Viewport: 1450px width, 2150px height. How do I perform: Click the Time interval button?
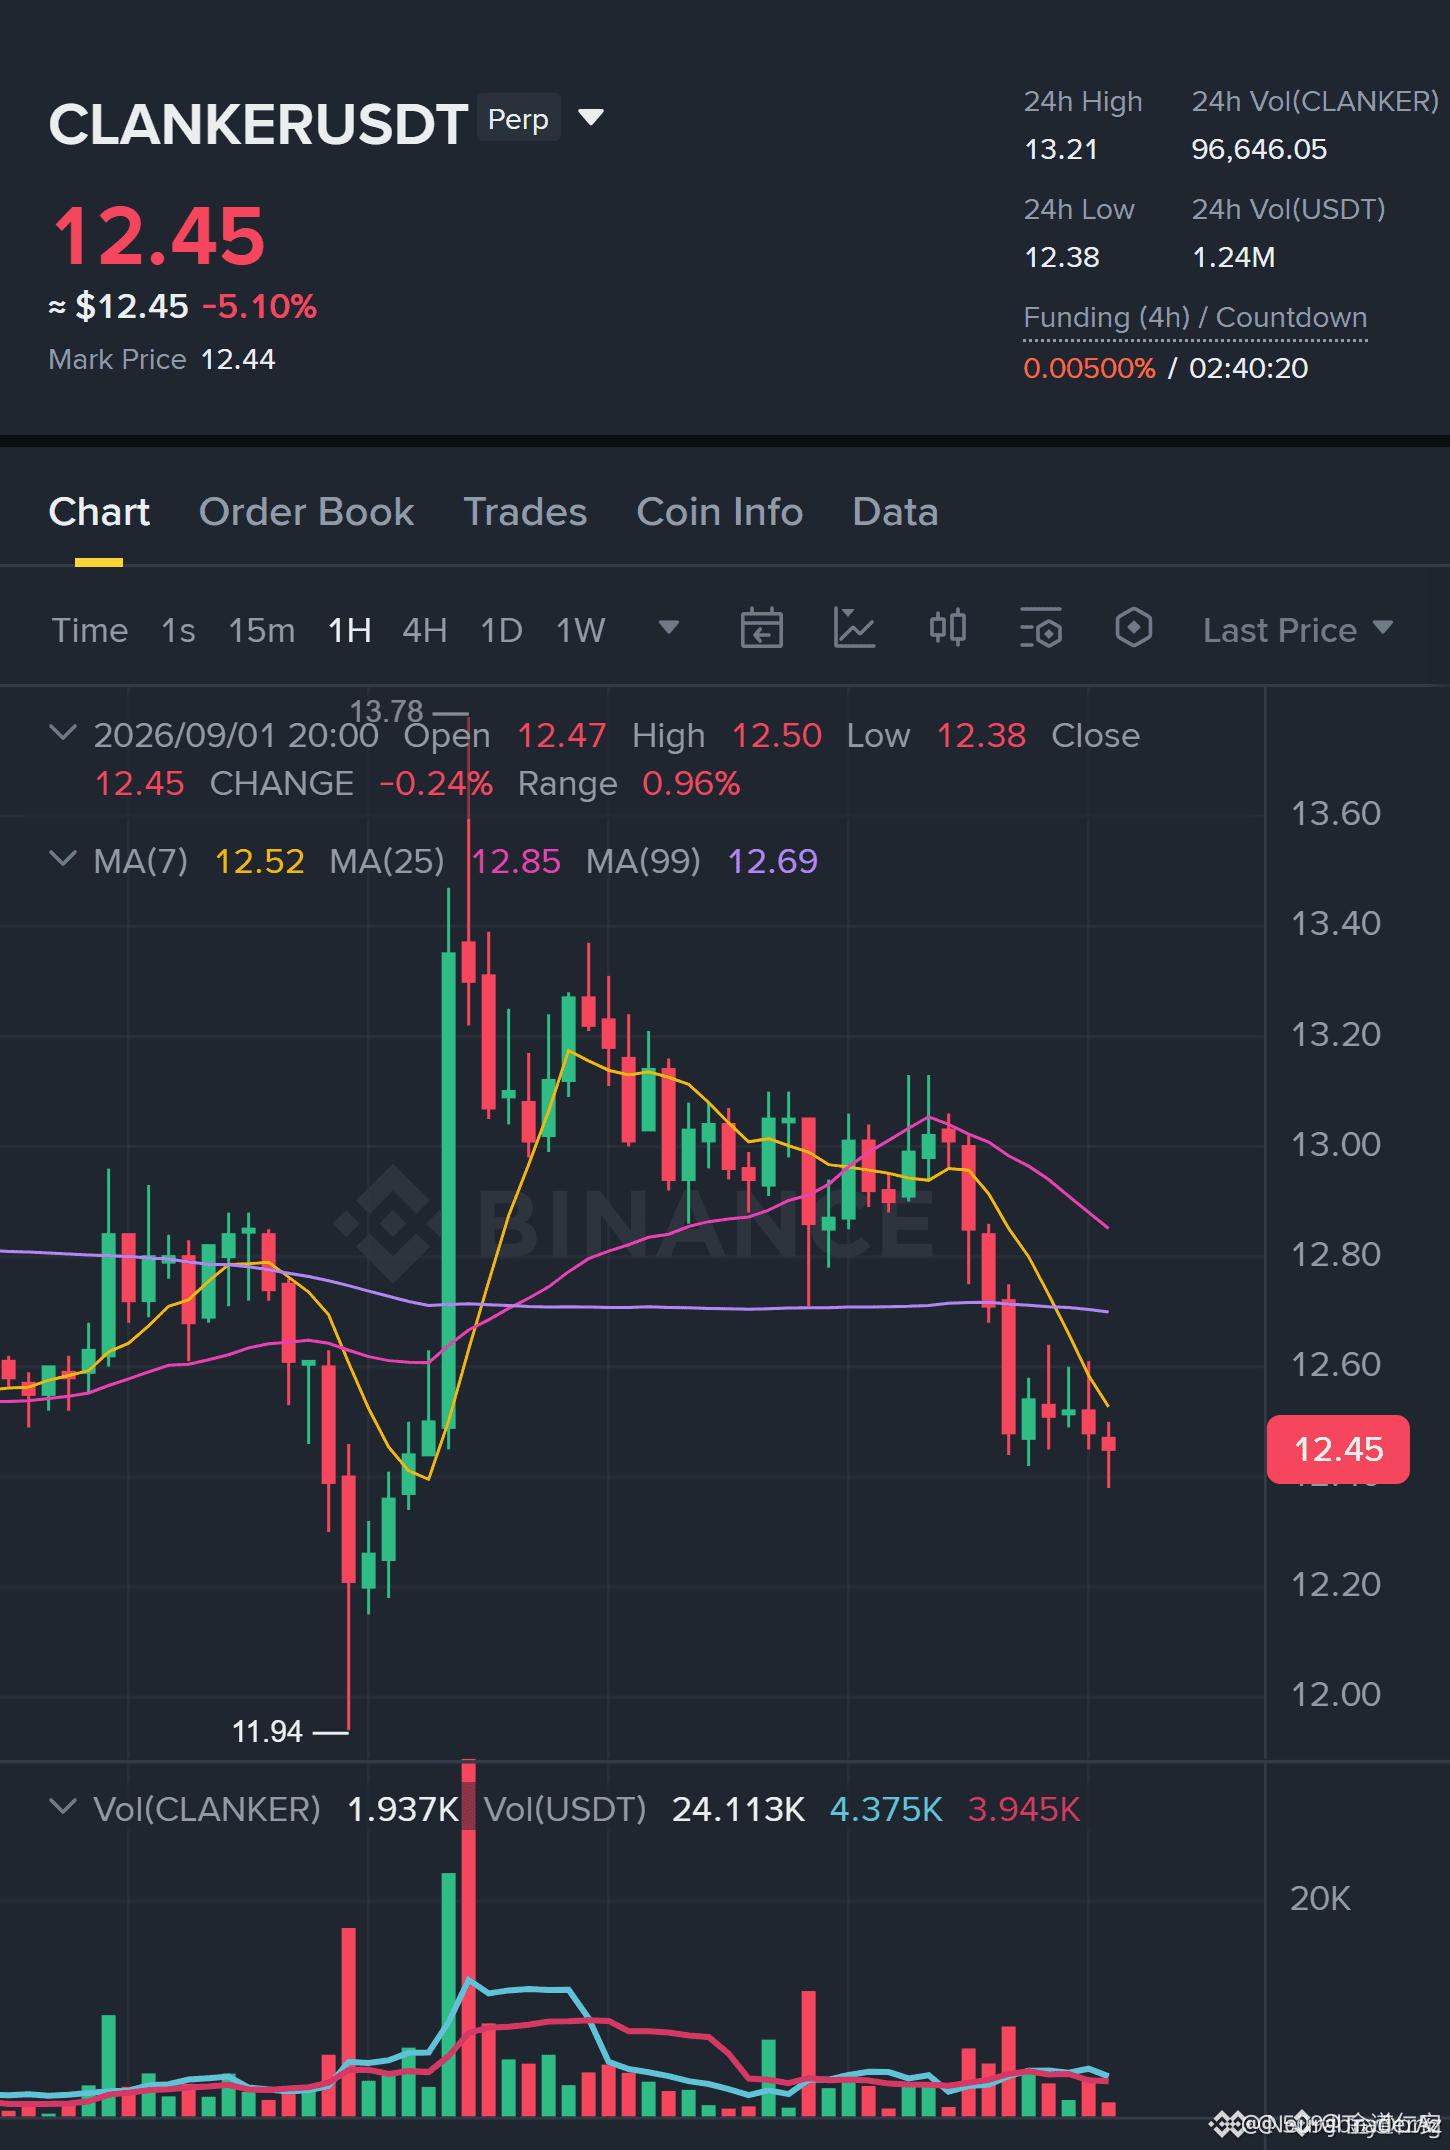coord(90,630)
